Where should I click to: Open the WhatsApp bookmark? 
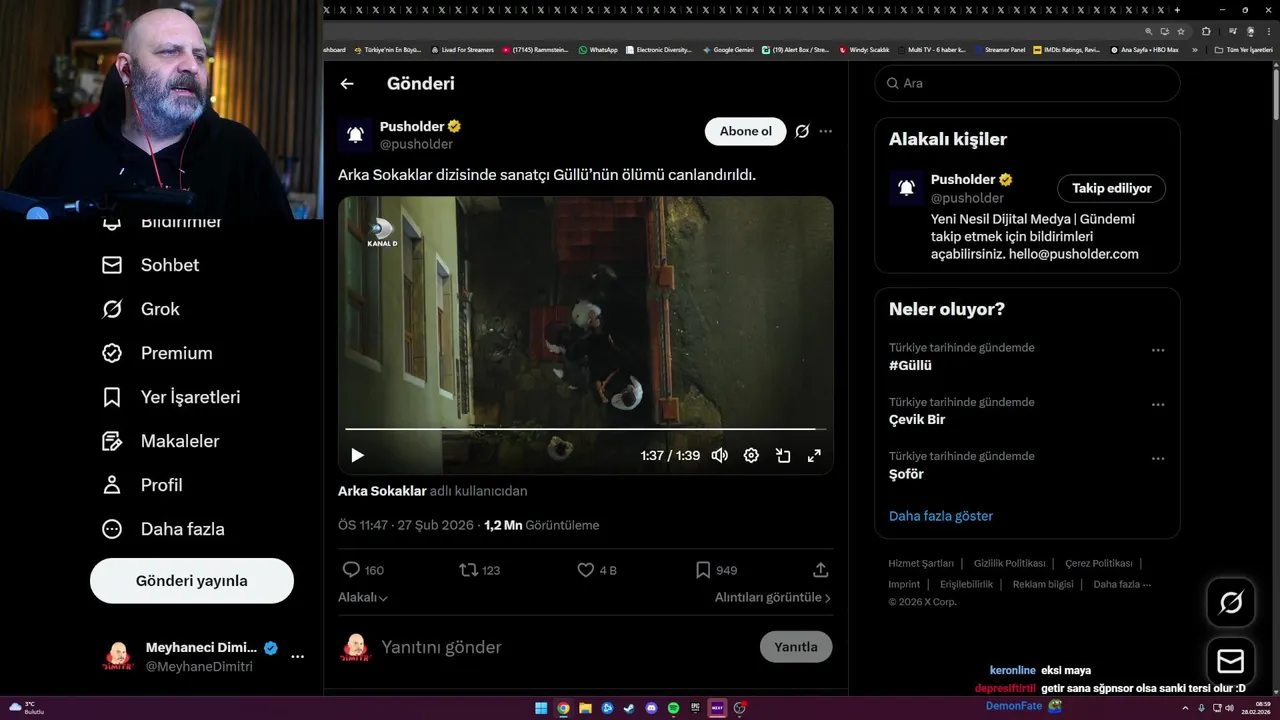point(598,49)
